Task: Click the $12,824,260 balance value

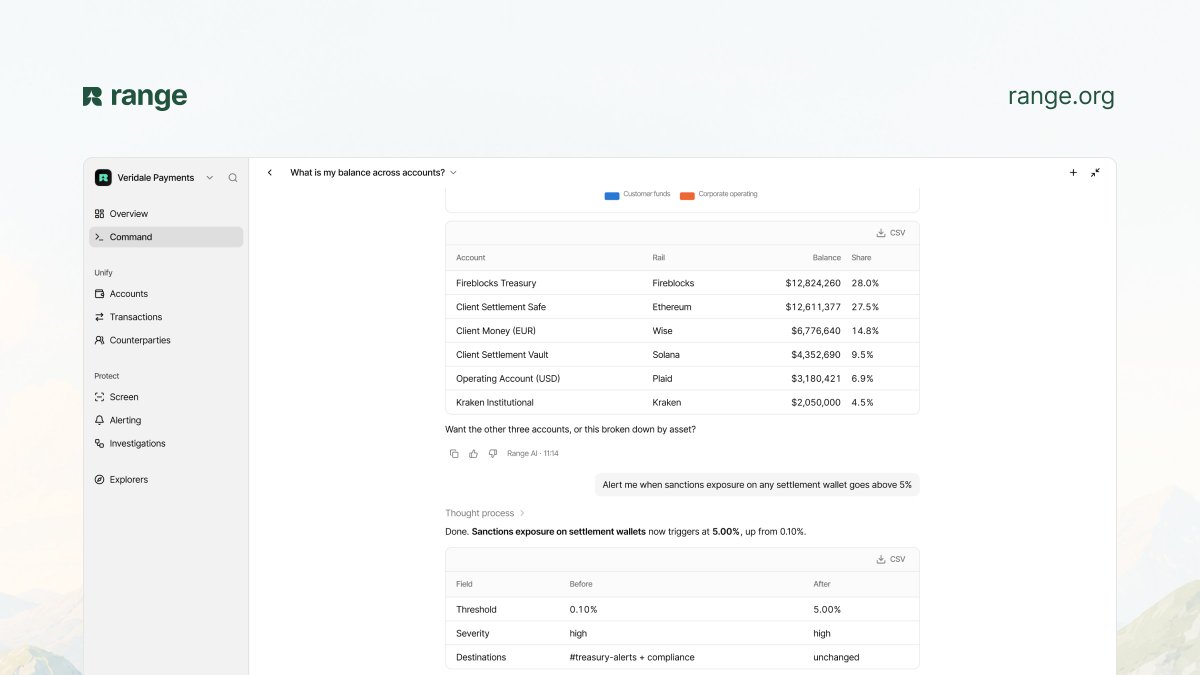Action: tap(813, 283)
